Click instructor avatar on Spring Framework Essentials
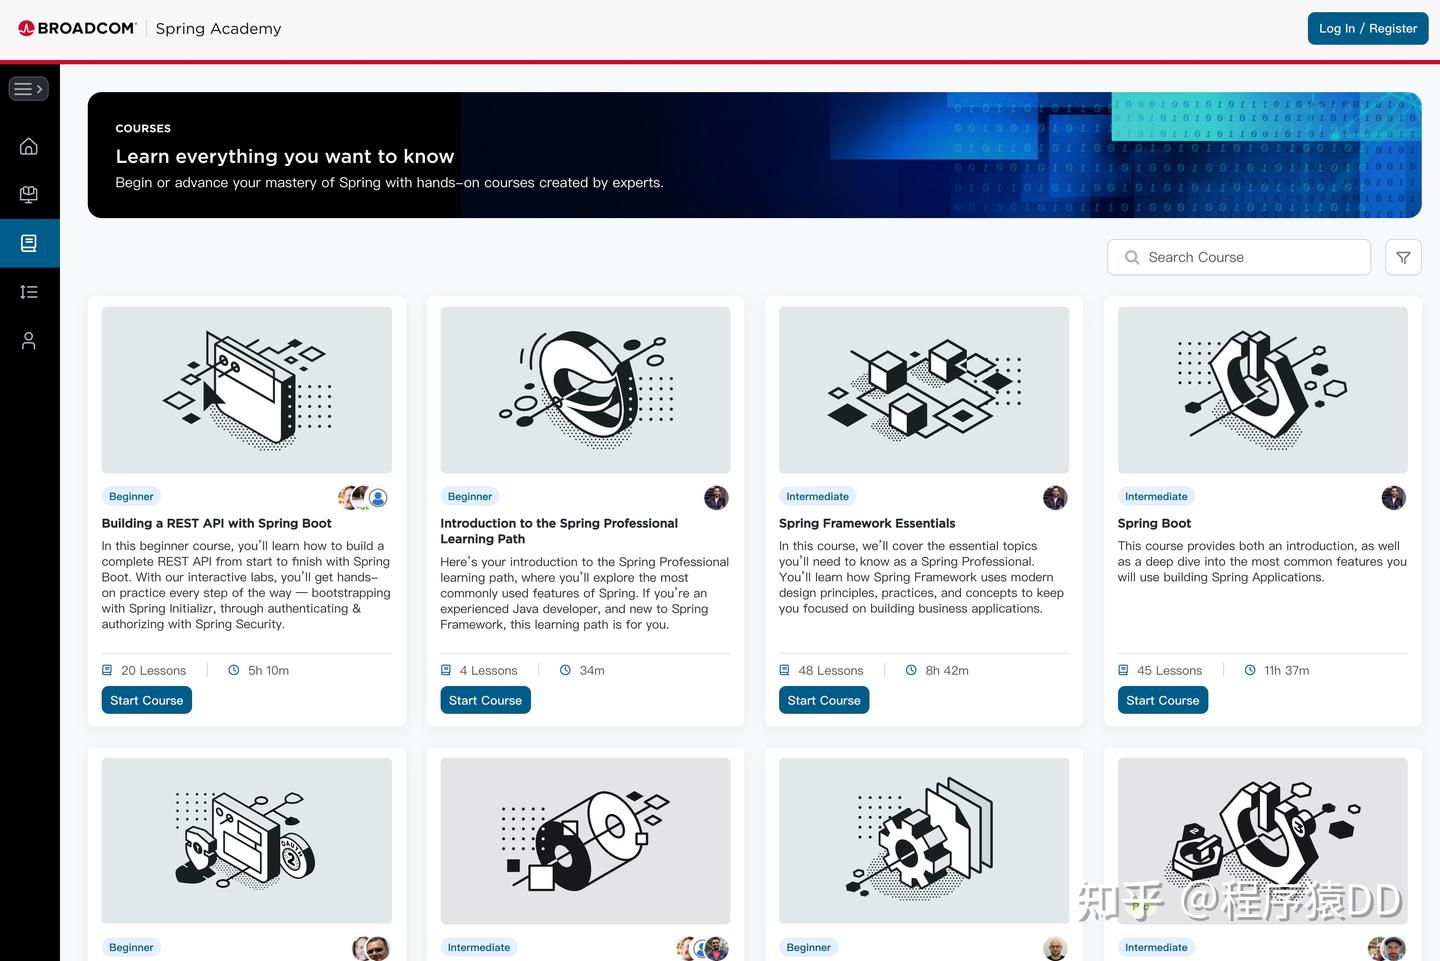The height and width of the screenshot is (961, 1440). 1055,497
